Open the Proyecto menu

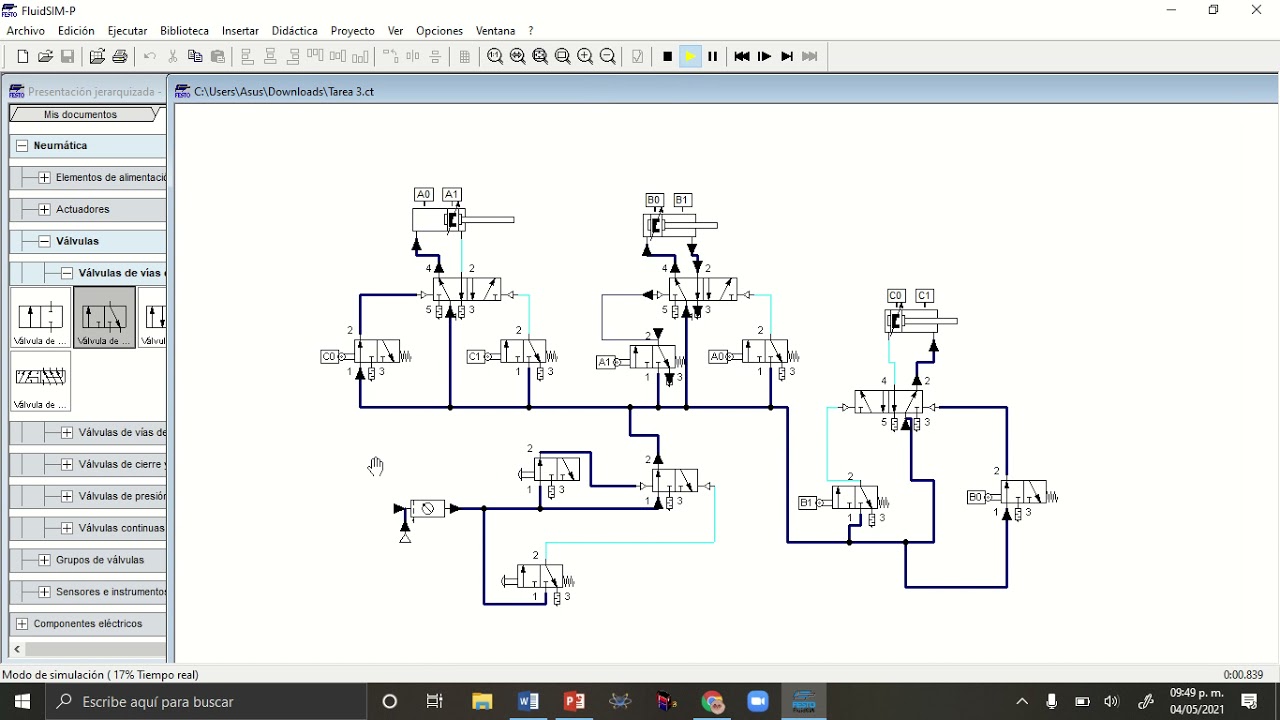(x=353, y=31)
